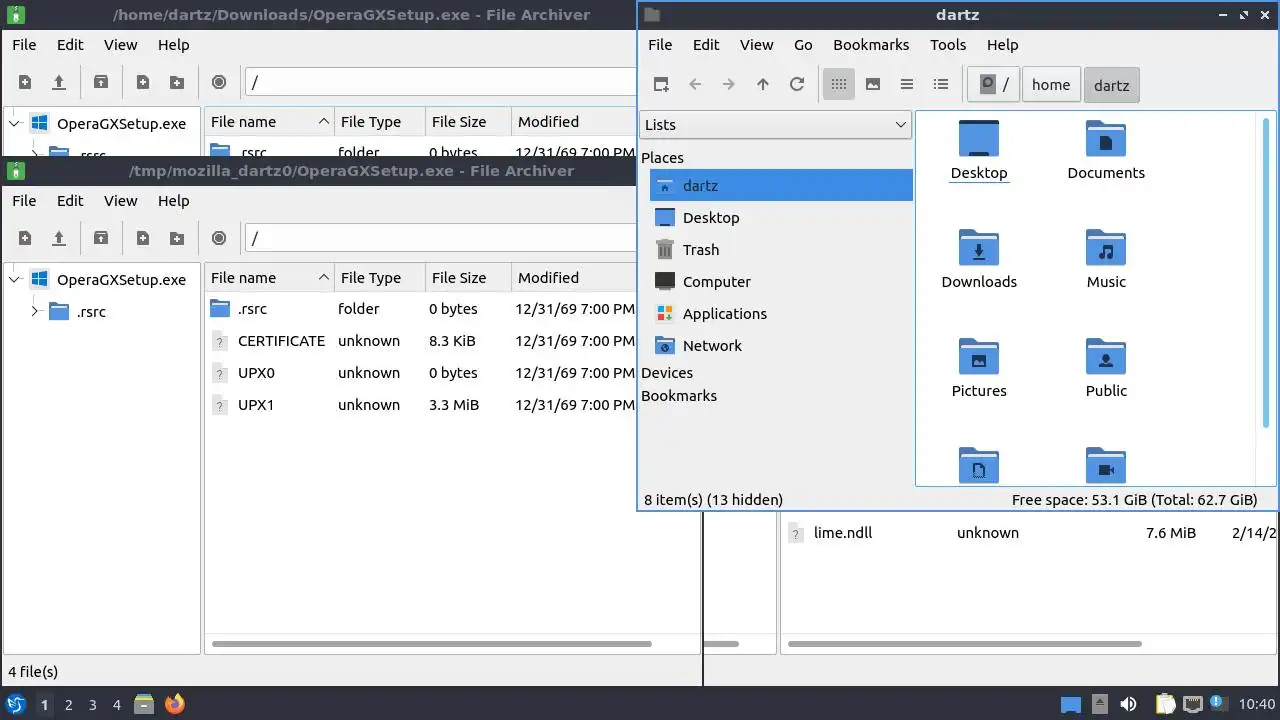The width and height of the screenshot is (1280, 720).
Task: Click path input field in /tmp archiver window
Action: pyautogui.click(x=441, y=238)
